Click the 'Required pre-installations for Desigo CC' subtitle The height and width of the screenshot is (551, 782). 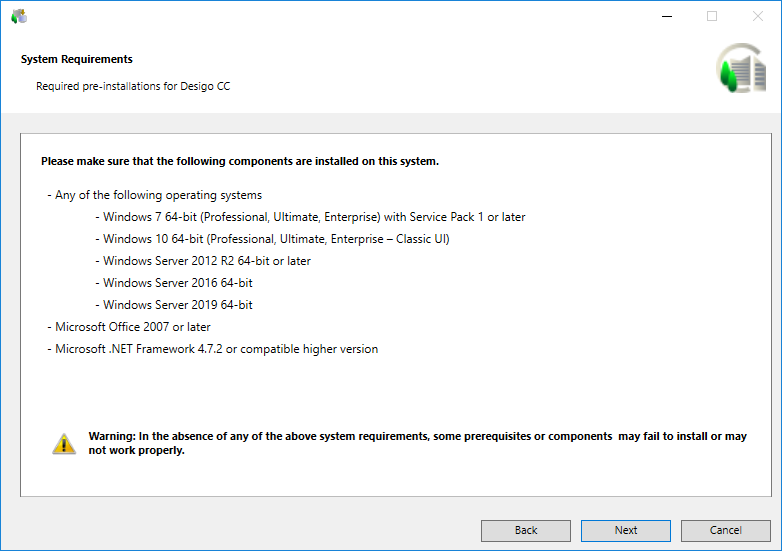click(133, 86)
